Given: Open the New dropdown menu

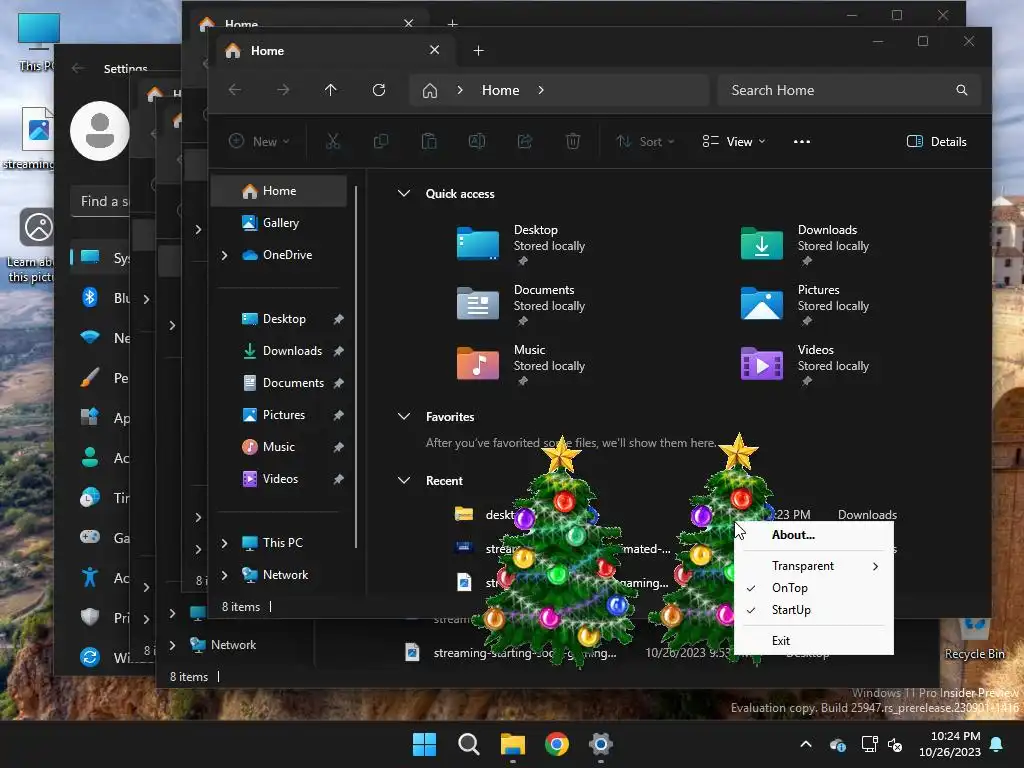Looking at the screenshot, I should tap(259, 142).
